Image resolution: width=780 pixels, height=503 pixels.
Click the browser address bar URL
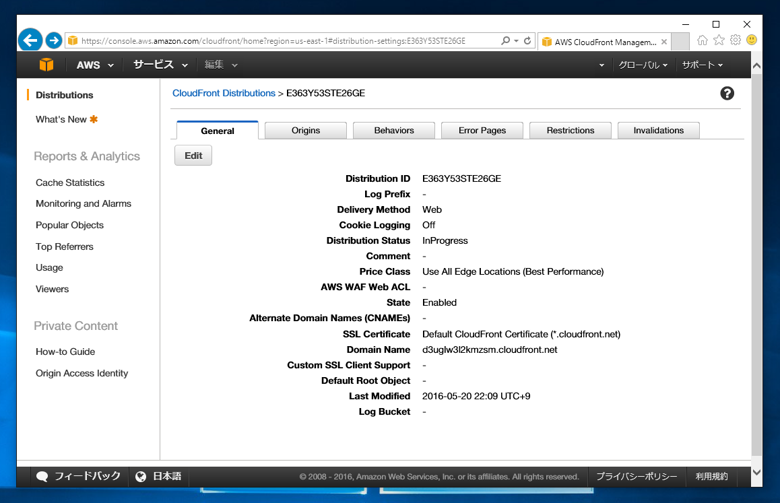click(x=273, y=41)
